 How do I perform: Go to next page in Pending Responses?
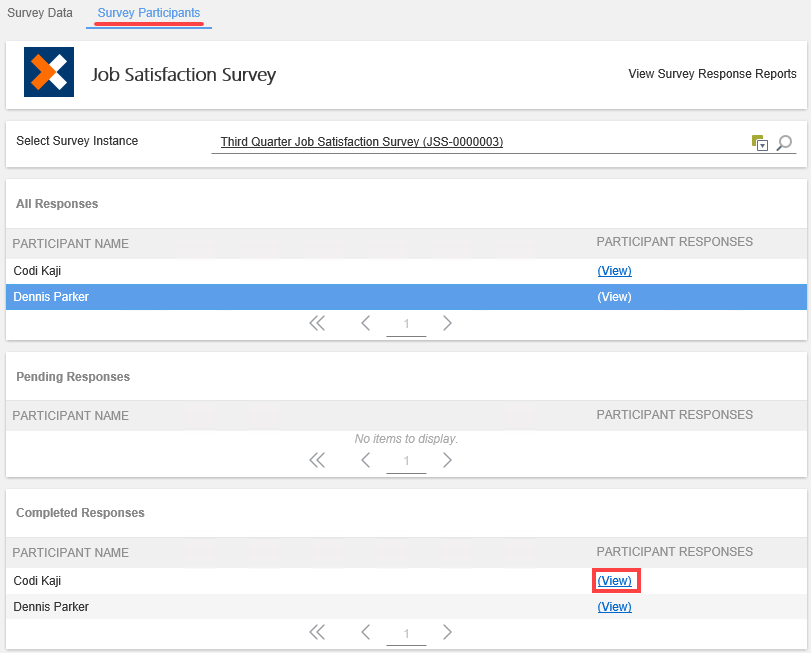click(447, 460)
